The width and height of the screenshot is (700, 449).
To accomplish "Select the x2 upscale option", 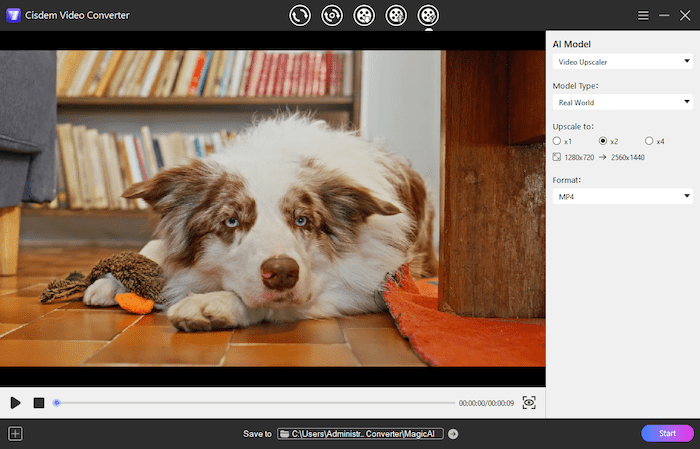I will 603,141.
